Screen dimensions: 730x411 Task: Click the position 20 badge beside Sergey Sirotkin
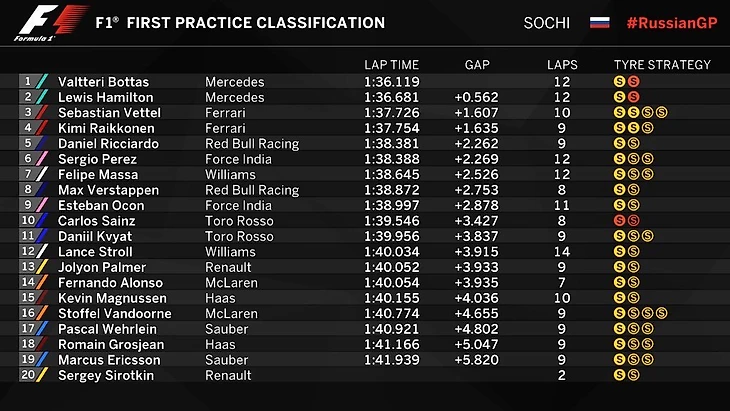click(33, 375)
